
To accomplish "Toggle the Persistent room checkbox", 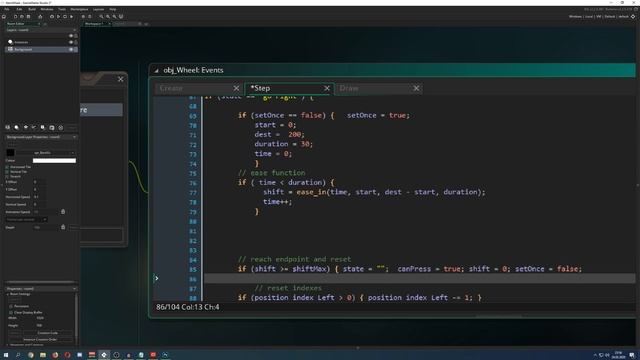I will [x=11, y=306].
